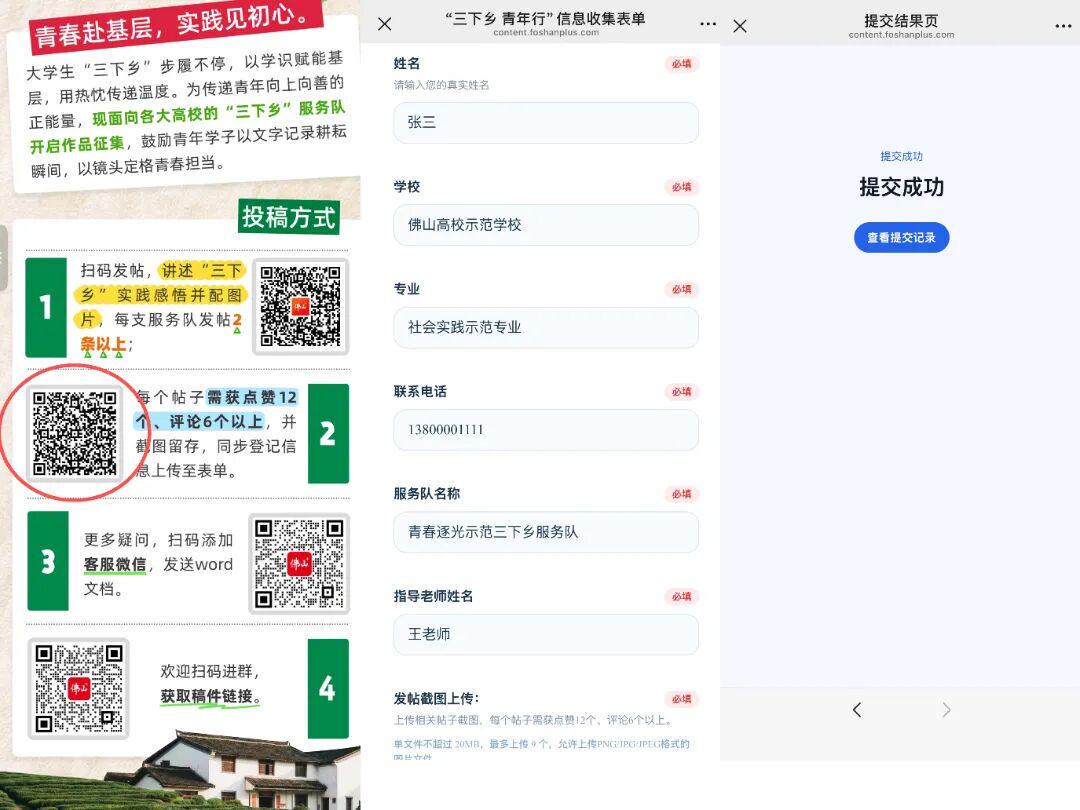Click the 服务队名称 input field

(546, 532)
